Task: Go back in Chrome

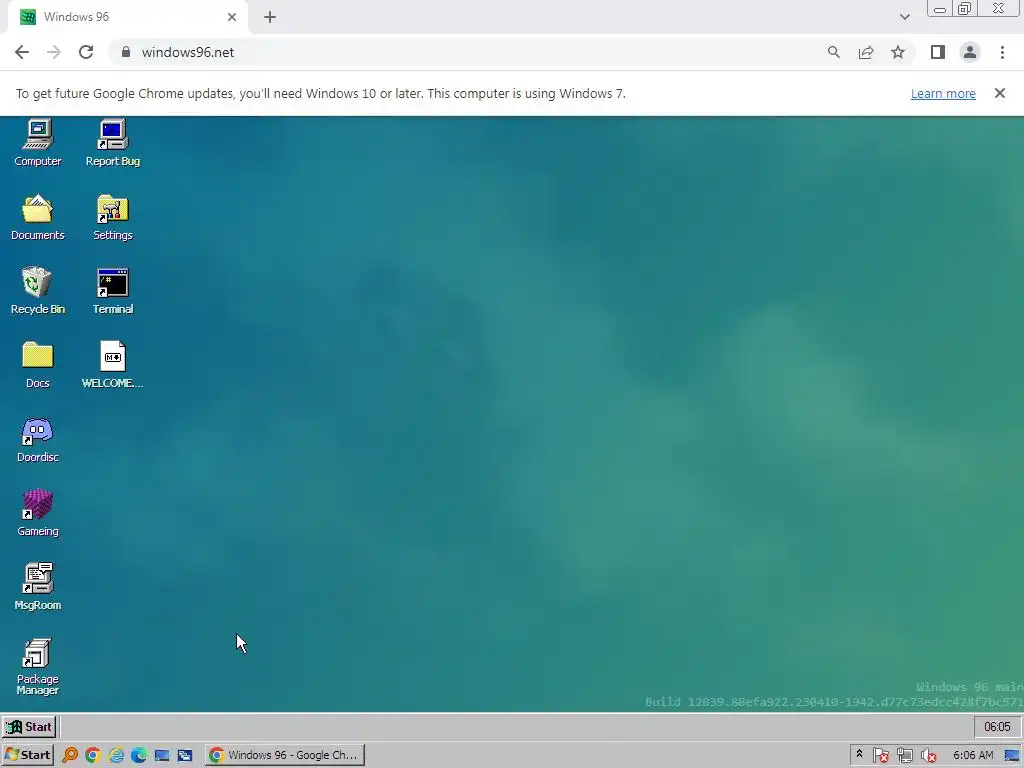Action: pos(22,52)
